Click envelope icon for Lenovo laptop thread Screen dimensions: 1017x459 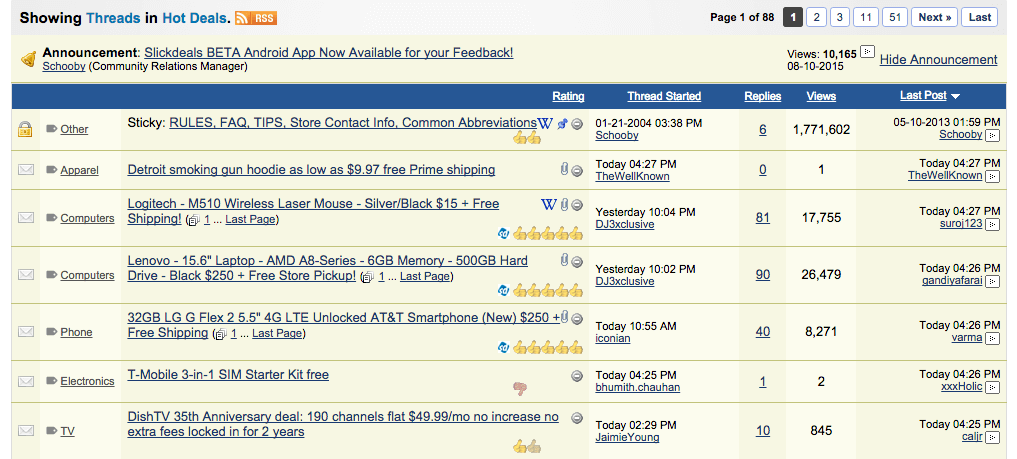pos(25,275)
